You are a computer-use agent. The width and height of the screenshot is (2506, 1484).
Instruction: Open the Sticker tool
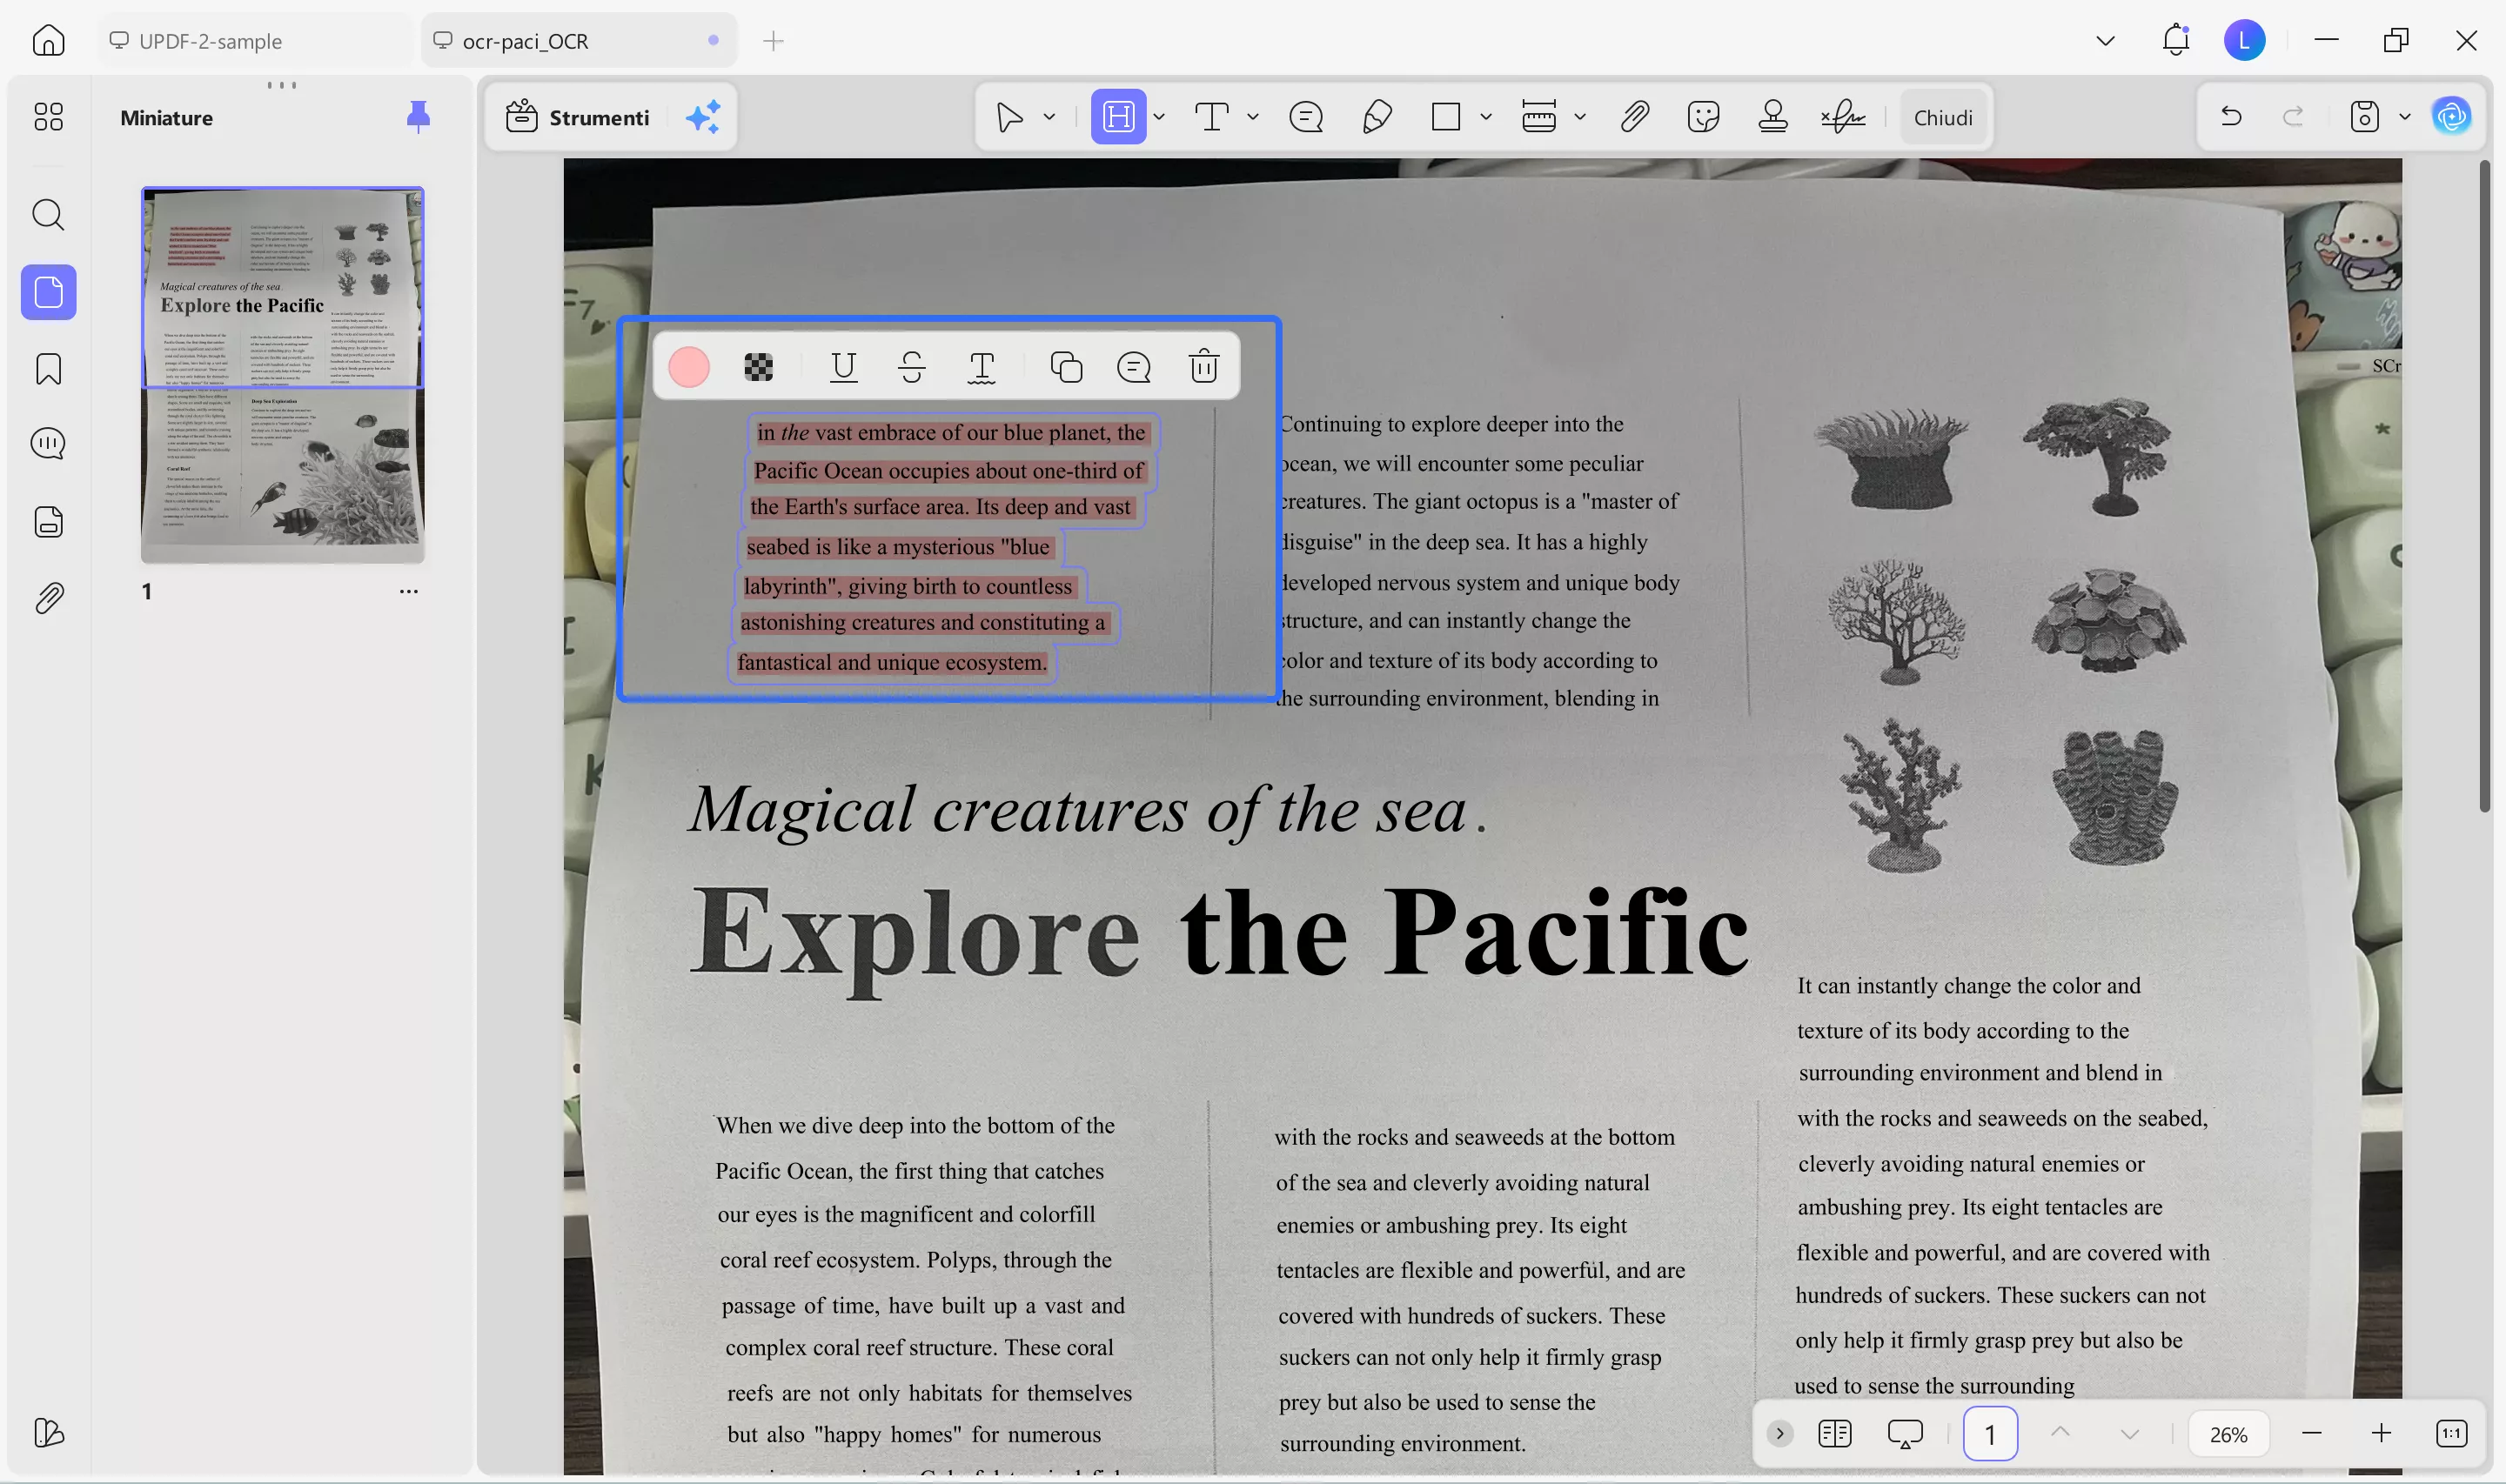(x=1702, y=116)
